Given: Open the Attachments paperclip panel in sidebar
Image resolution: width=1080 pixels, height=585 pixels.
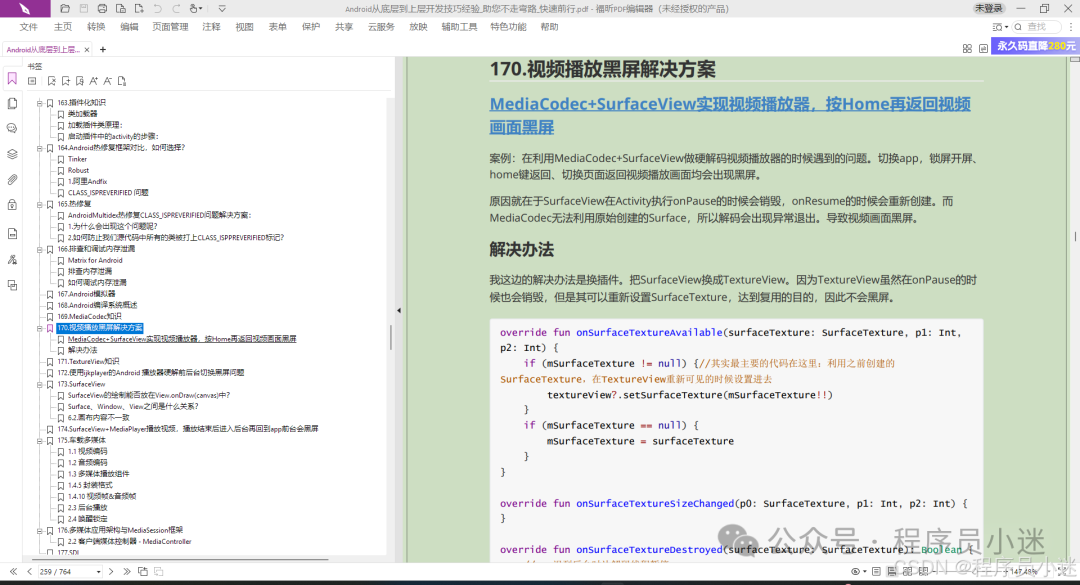Looking at the screenshot, I should (x=12, y=180).
